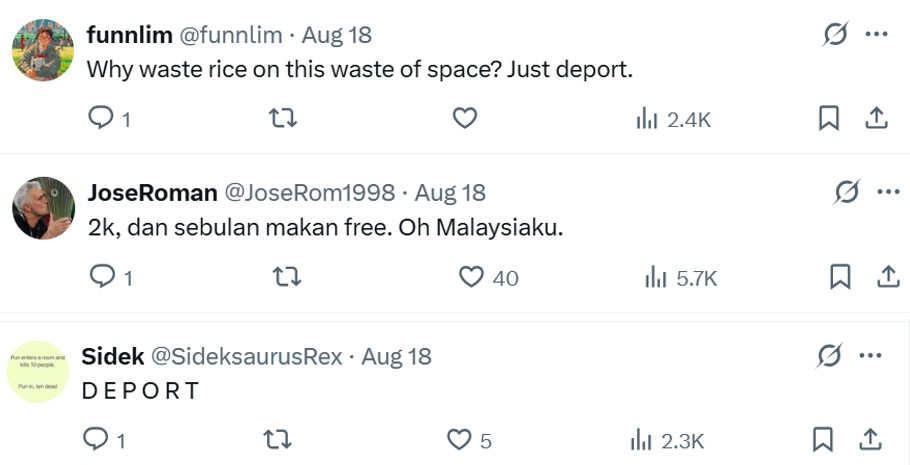This screenshot has width=910, height=465.
Task: Share JoseRoman's tweet
Action: click(888, 277)
